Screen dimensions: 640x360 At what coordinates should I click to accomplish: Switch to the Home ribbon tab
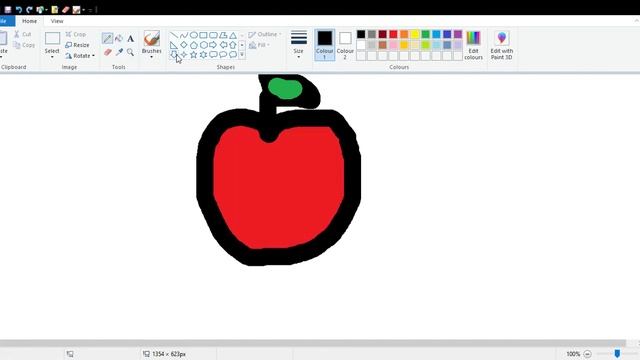point(29,21)
